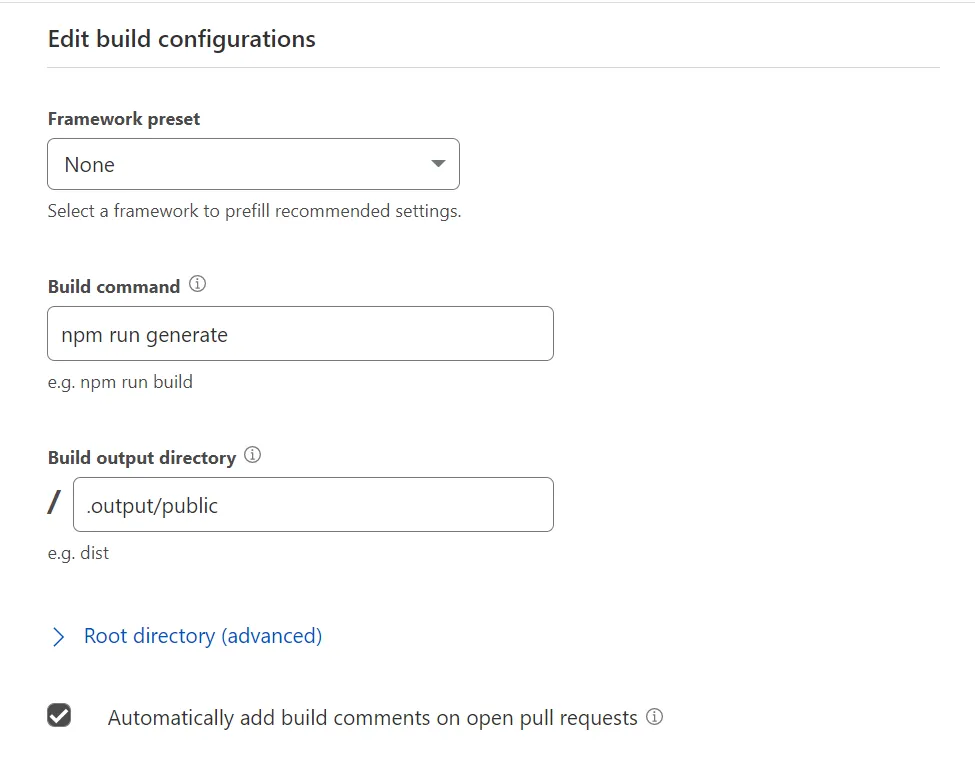The height and width of the screenshot is (762, 975).
Task: Click the info icon beside Build command
Action: (198, 285)
